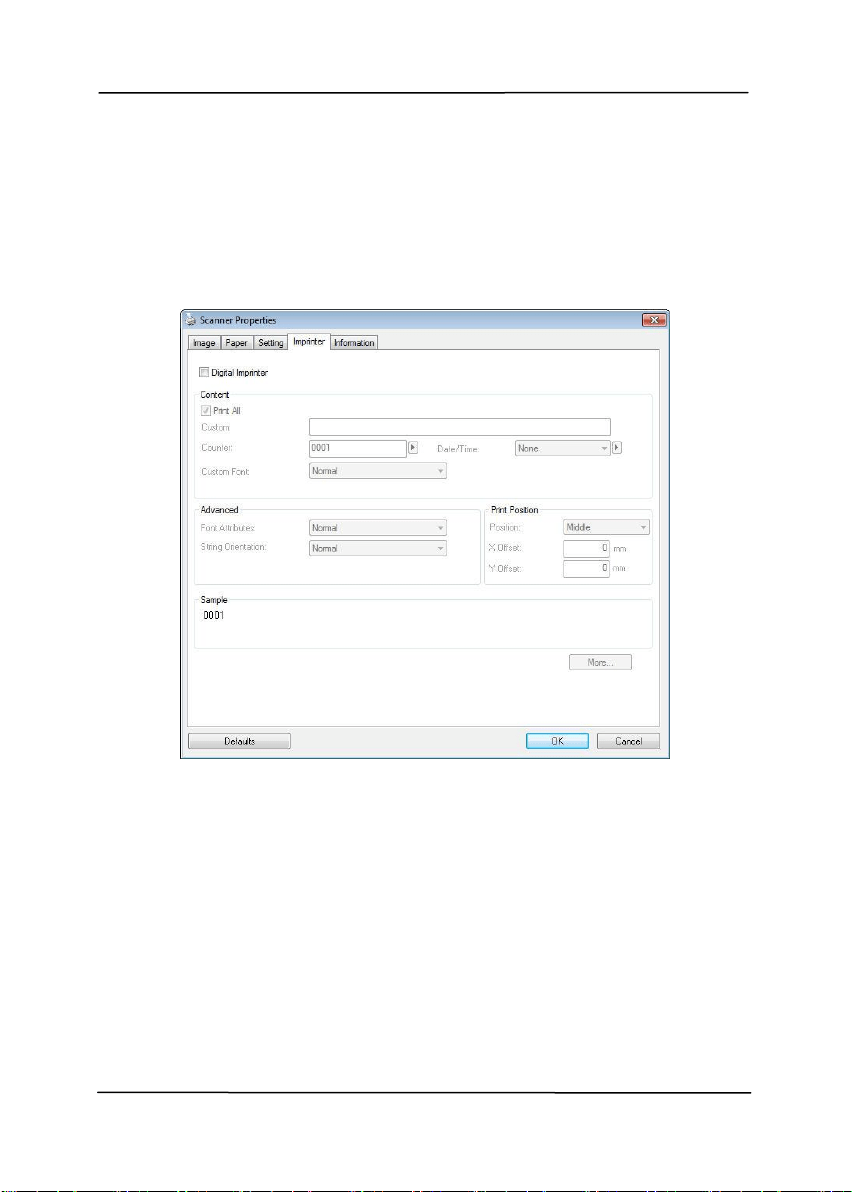Open the Position dropdown set to Middle
The image size is (852, 1192).
[x=606, y=527]
